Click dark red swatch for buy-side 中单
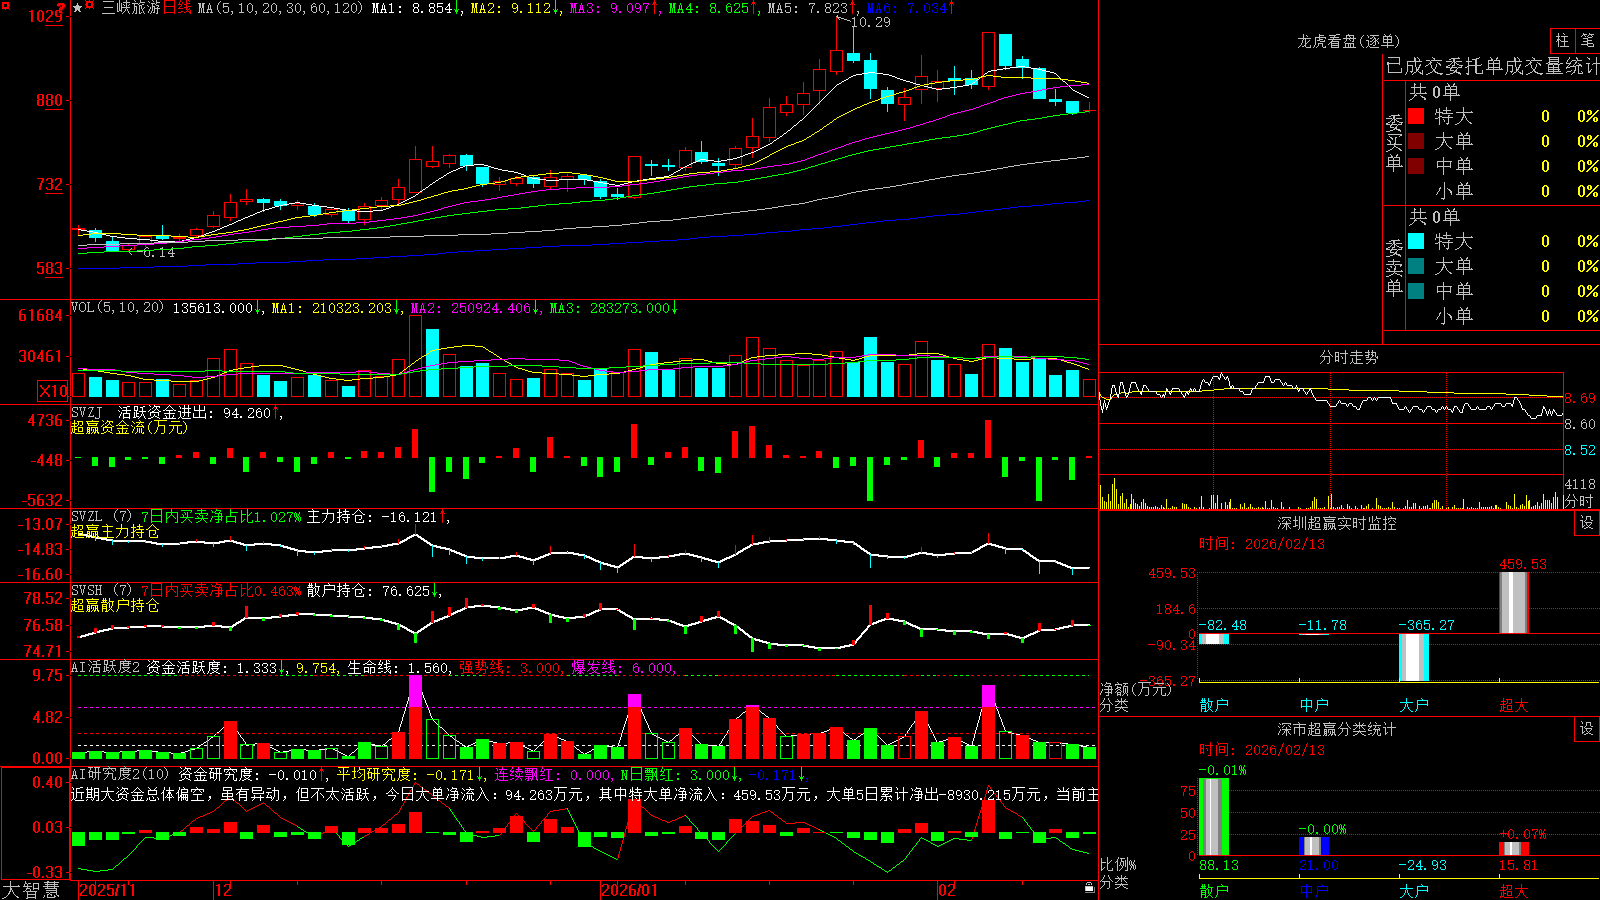 (x=1416, y=165)
